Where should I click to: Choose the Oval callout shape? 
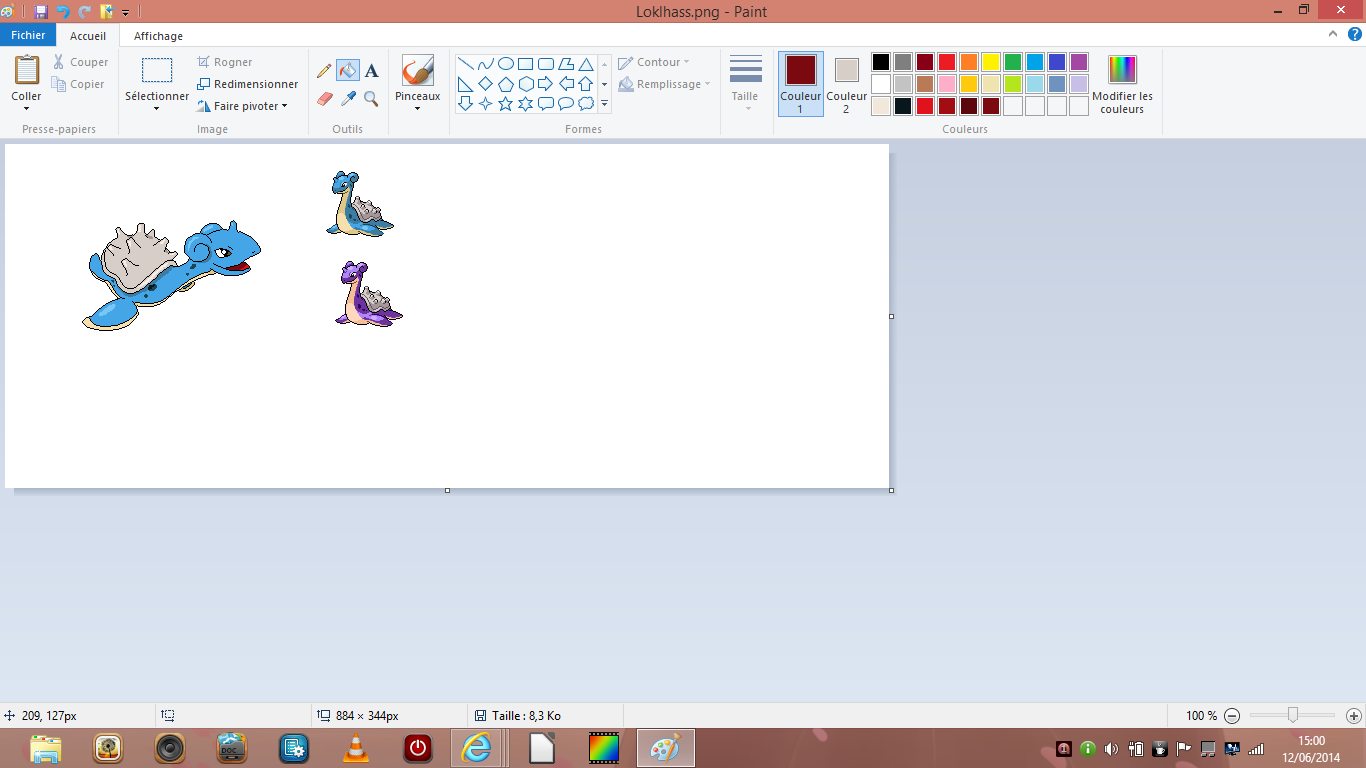click(x=566, y=103)
